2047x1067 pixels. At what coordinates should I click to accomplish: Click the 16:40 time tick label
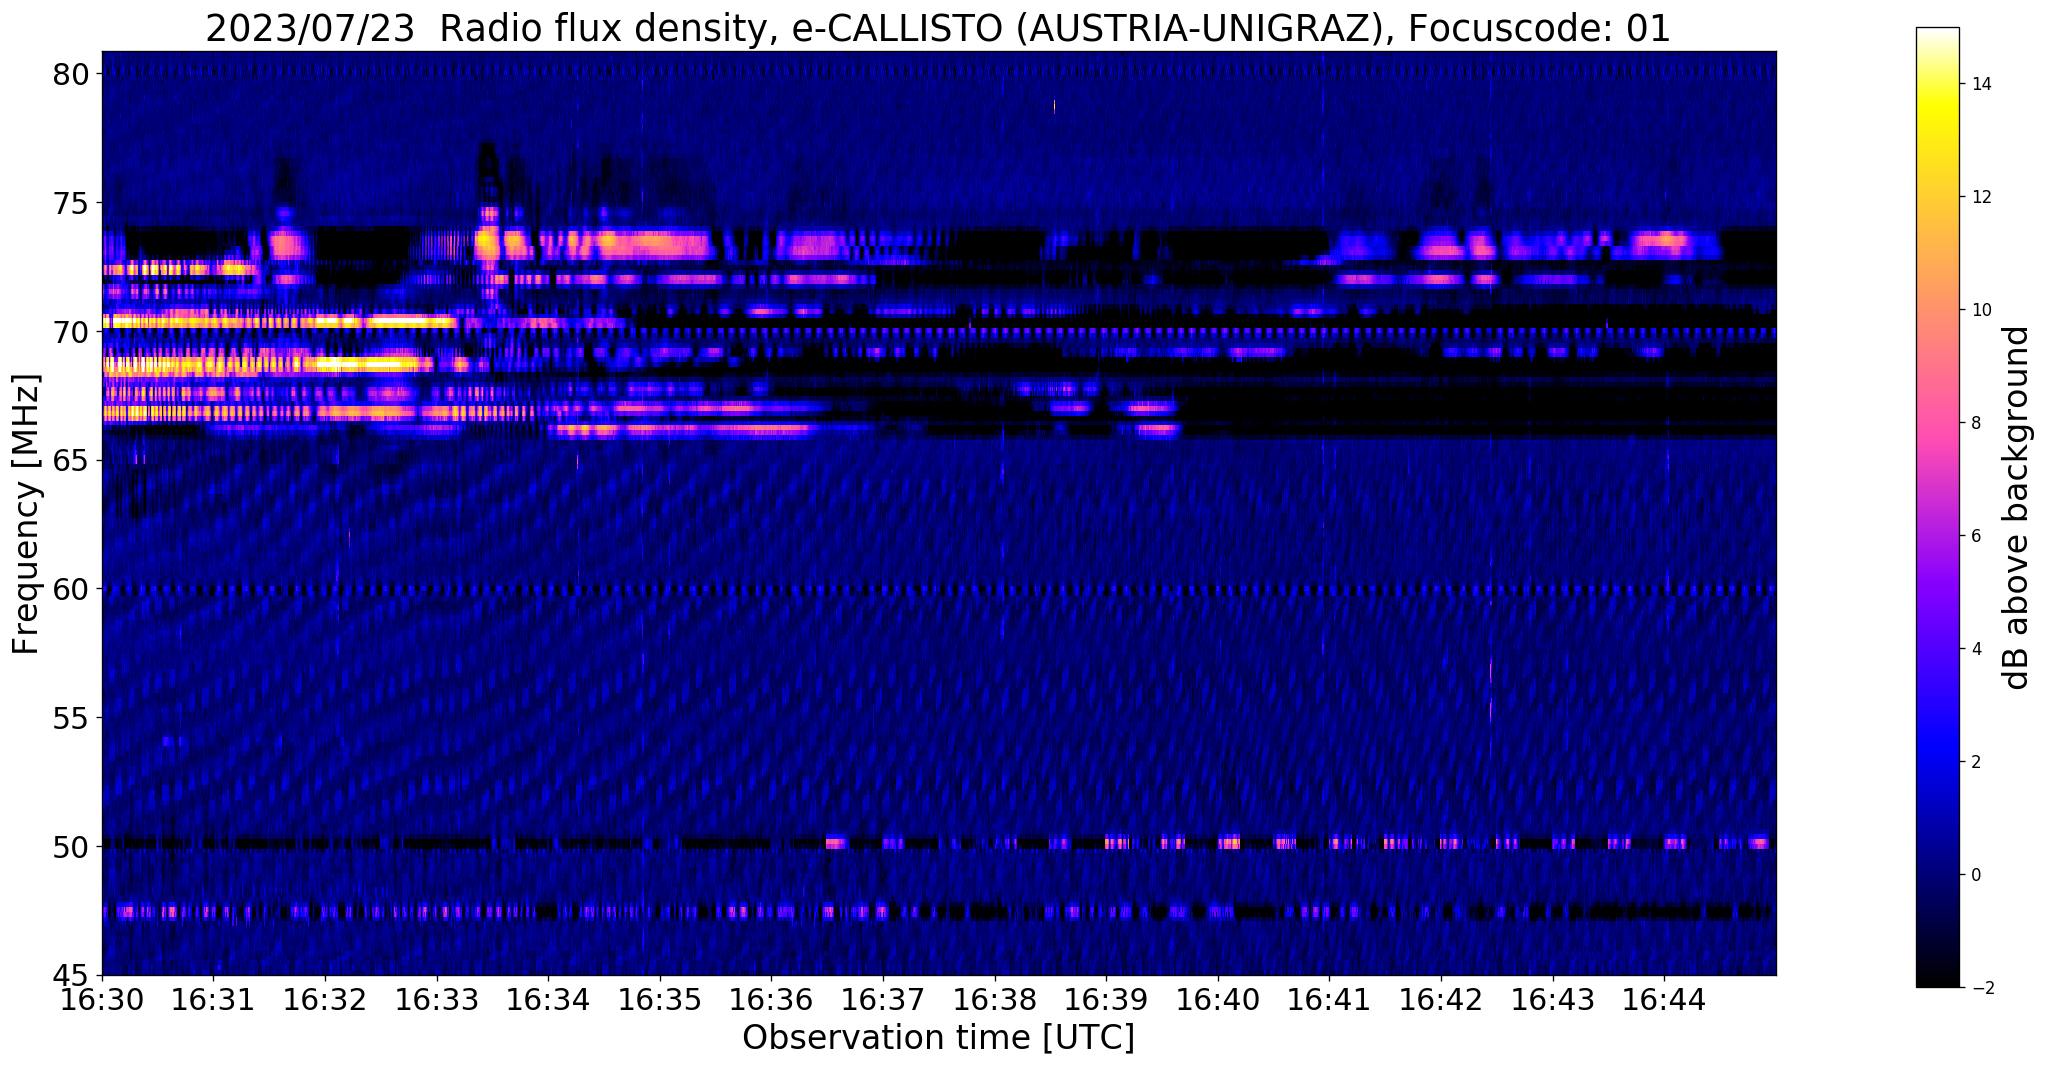1218,1001
